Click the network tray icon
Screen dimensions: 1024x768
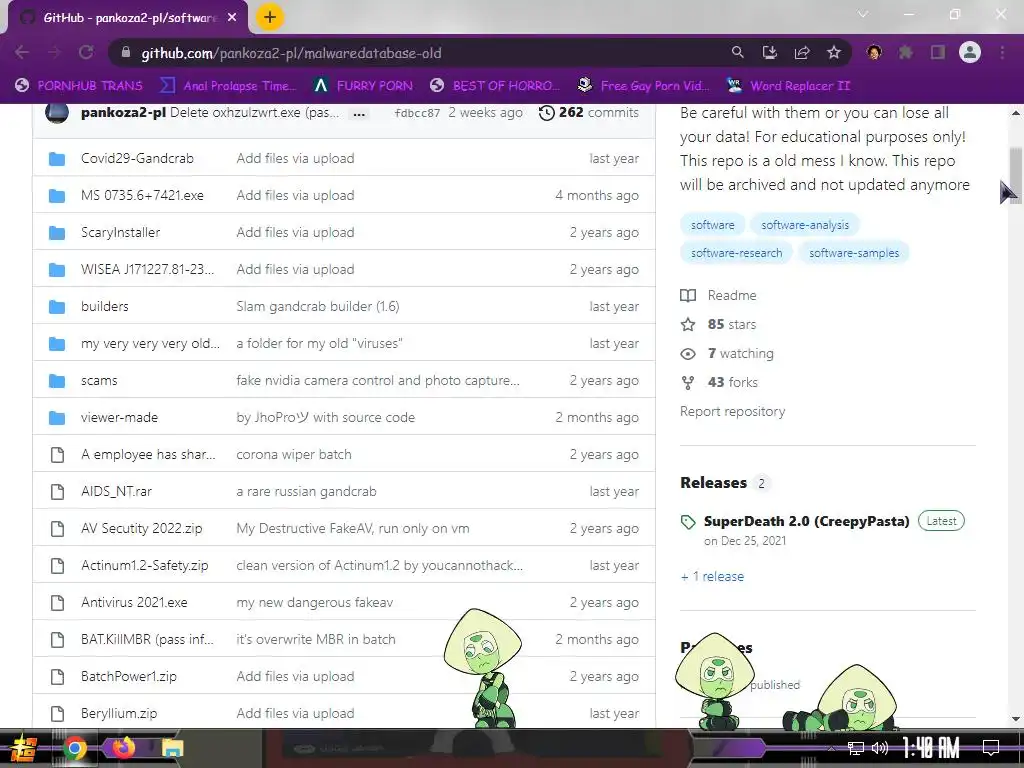coord(855,748)
